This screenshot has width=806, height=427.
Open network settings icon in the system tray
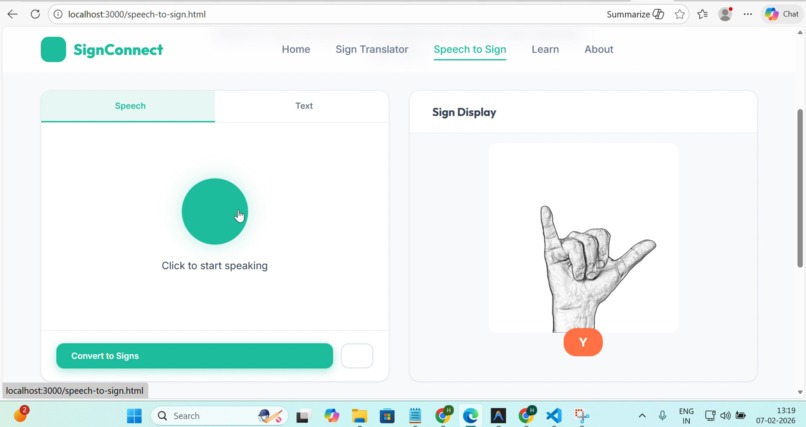click(710, 415)
